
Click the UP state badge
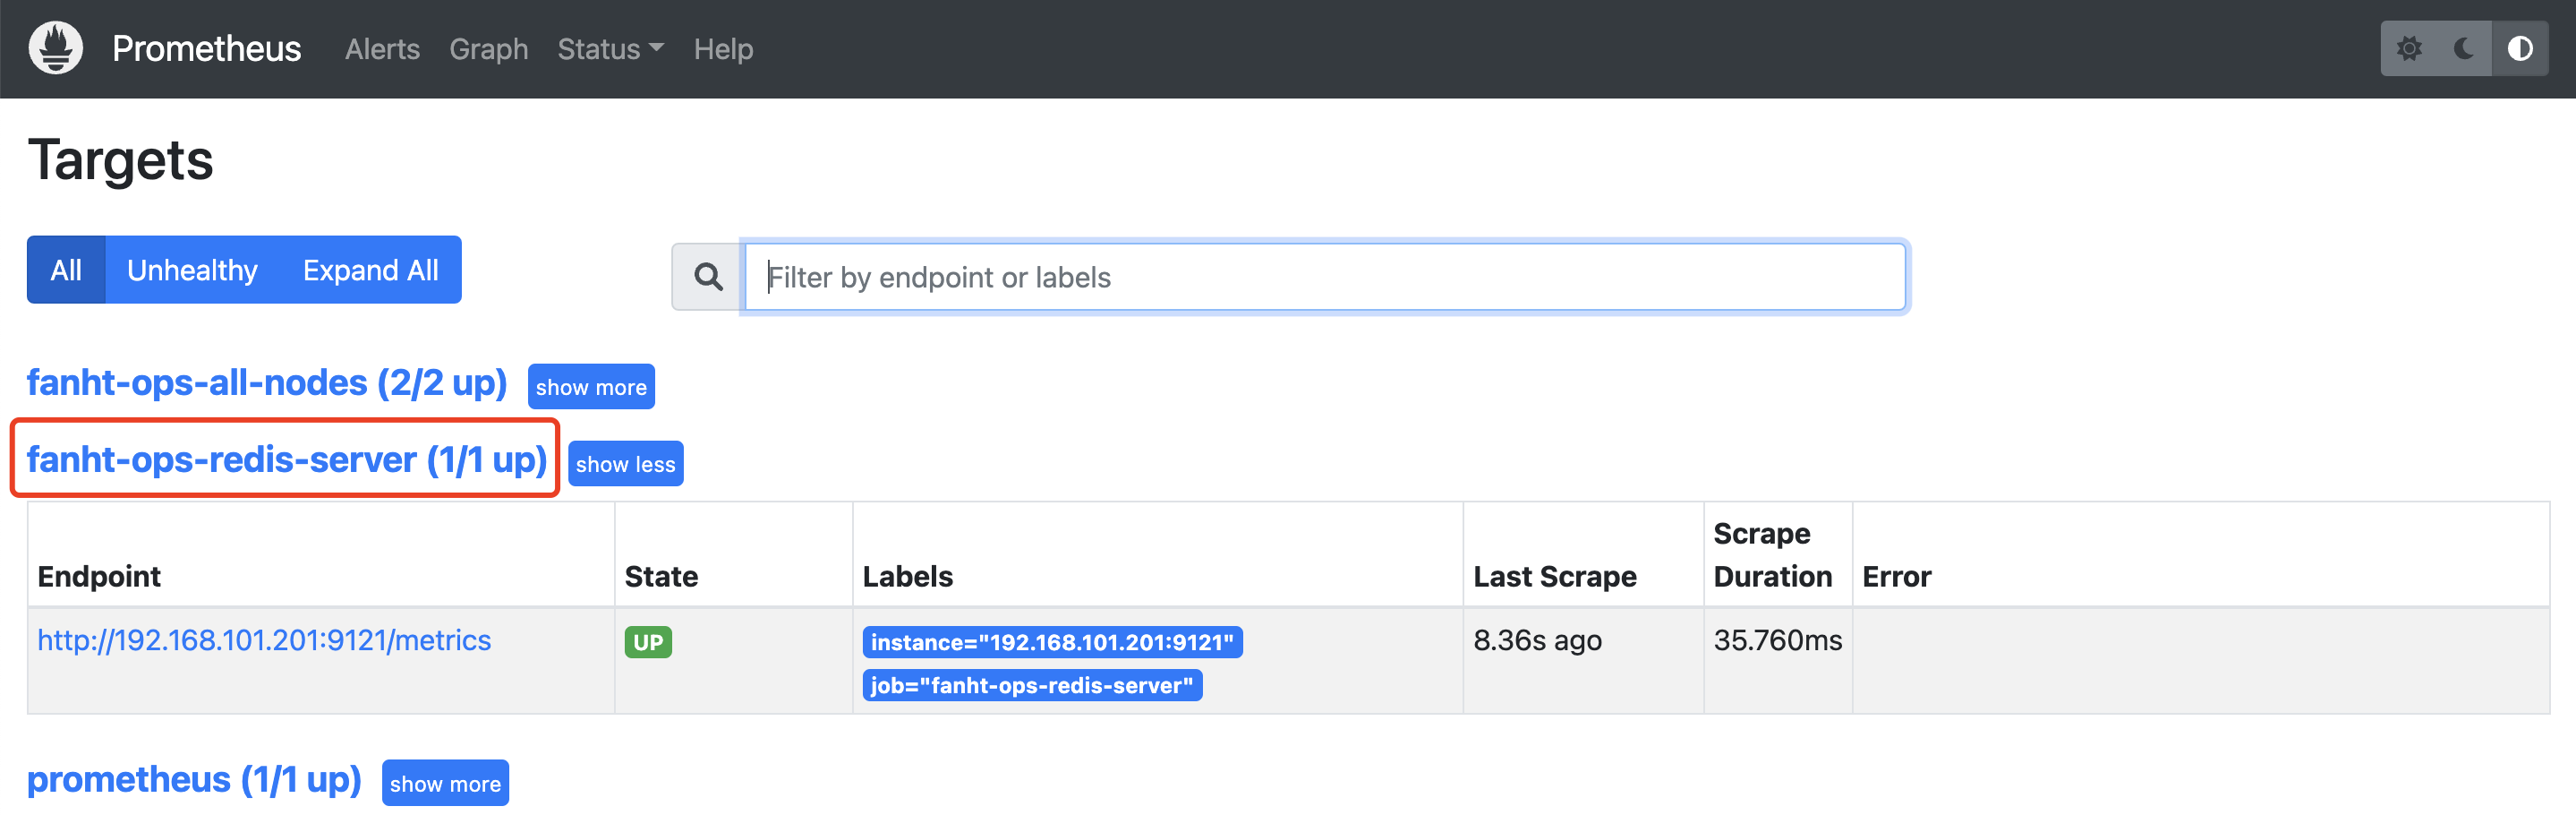pos(648,642)
